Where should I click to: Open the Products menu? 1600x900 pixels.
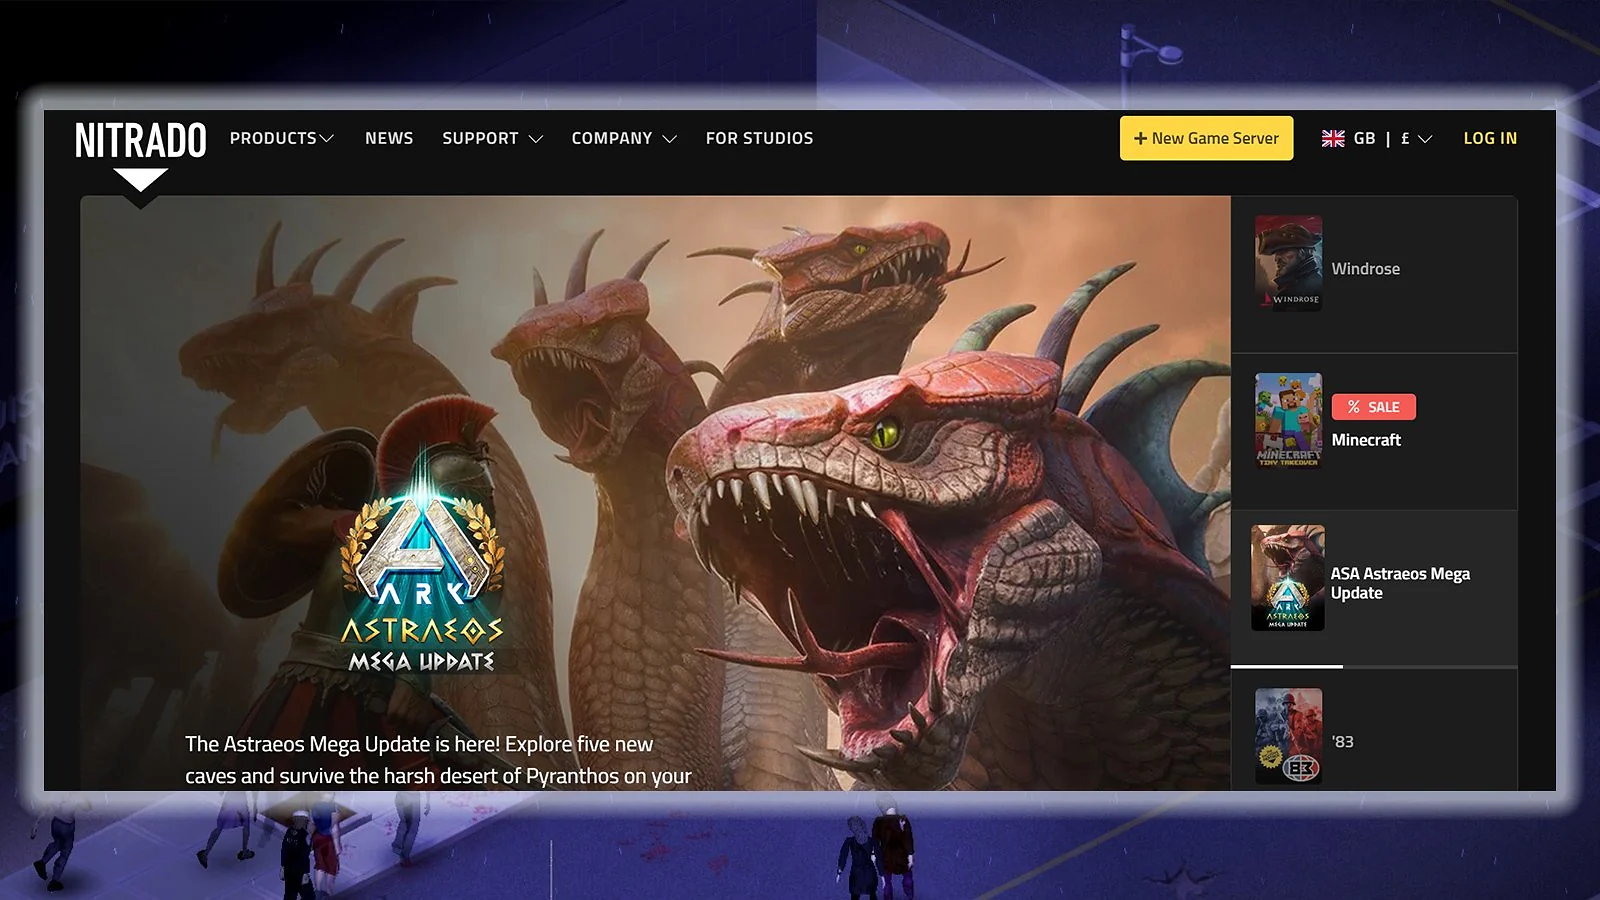click(282, 138)
